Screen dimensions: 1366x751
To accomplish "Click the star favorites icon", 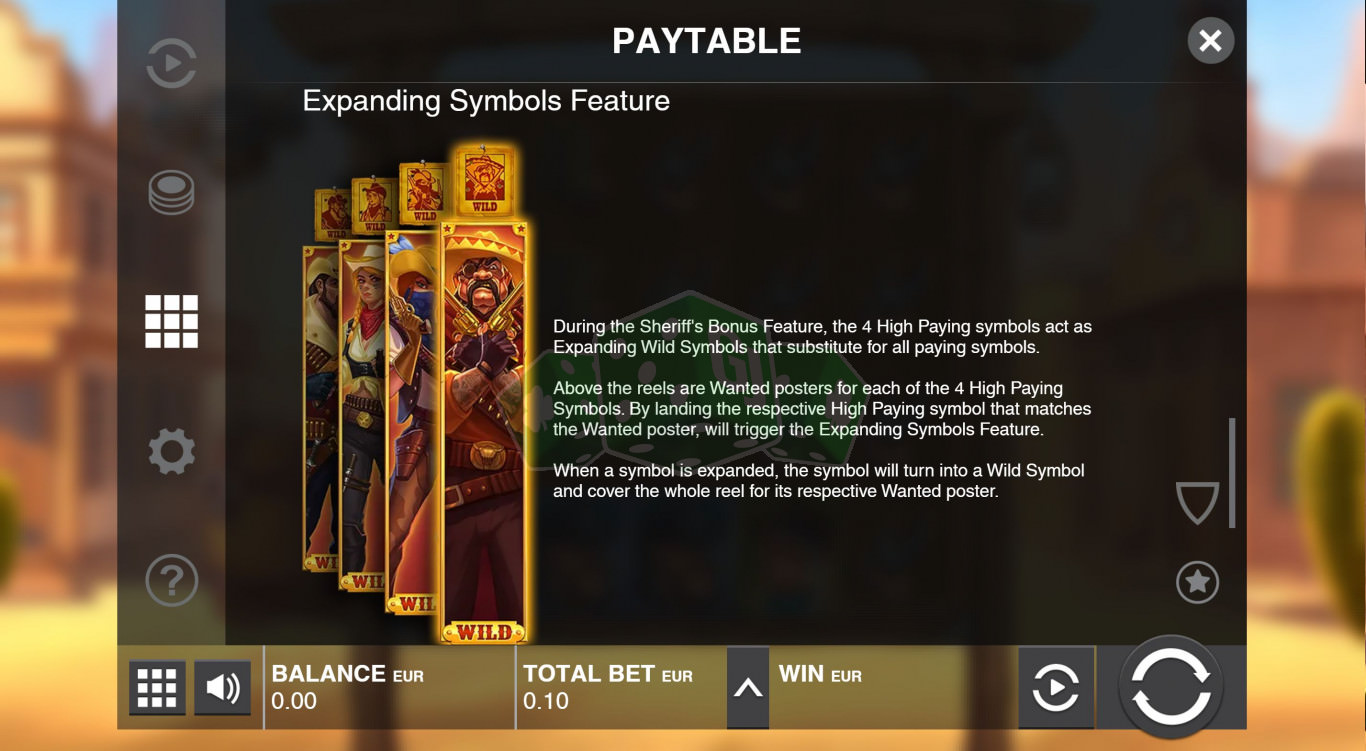I will (1197, 582).
